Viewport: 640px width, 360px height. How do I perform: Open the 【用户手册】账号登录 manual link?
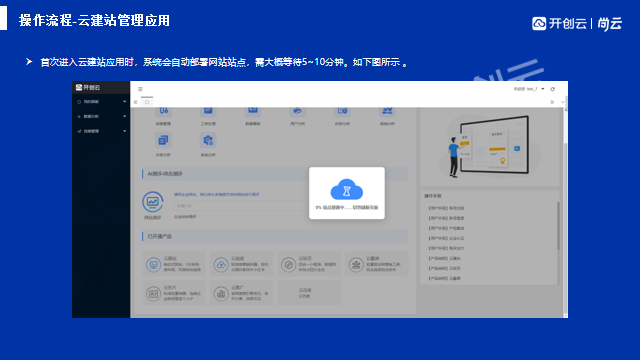(446, 218)
